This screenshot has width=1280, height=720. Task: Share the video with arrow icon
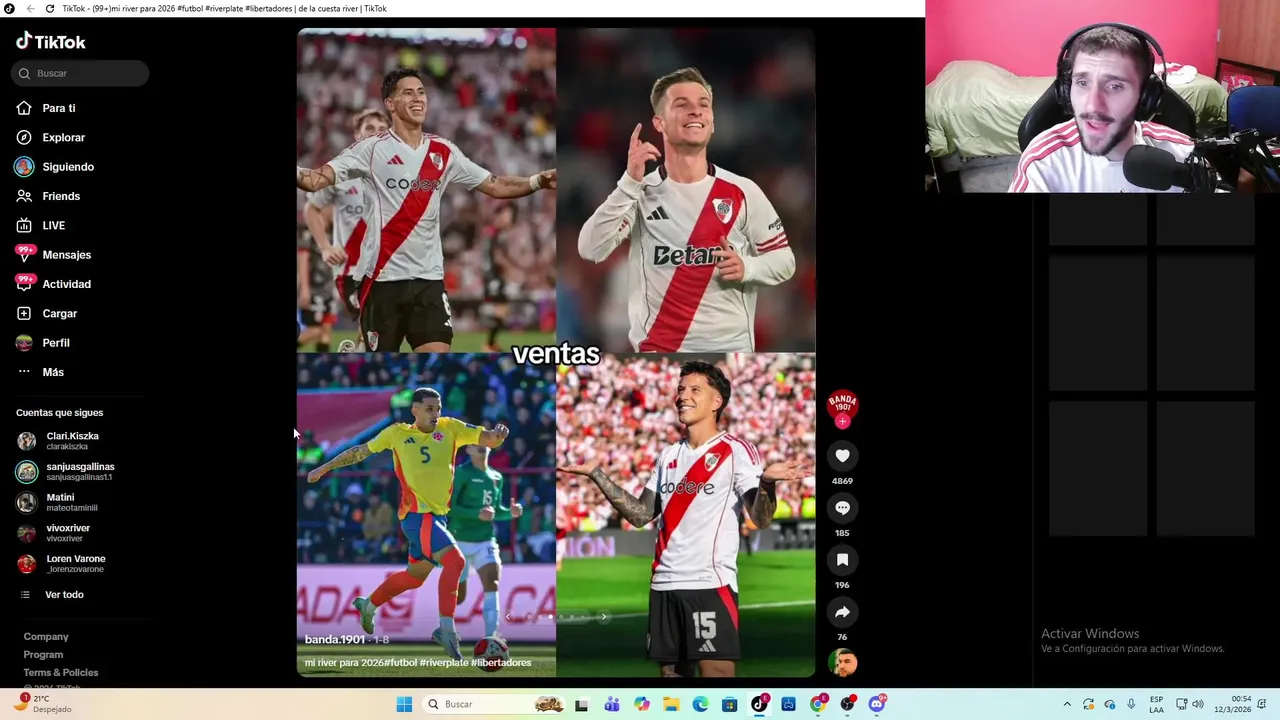coord(842,612)
